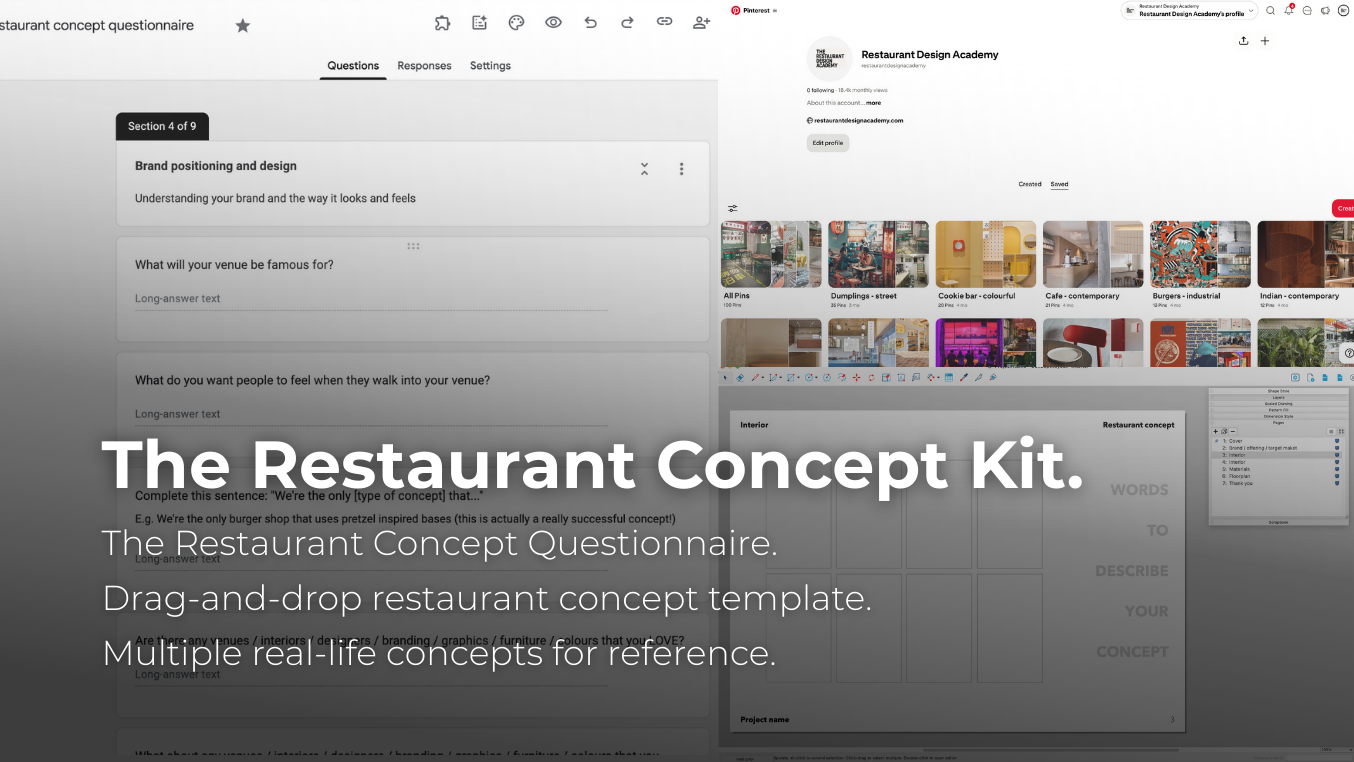Expand the Dimension Style panel
Viewport: 1354px width, 762px height.
point(1278,416)
